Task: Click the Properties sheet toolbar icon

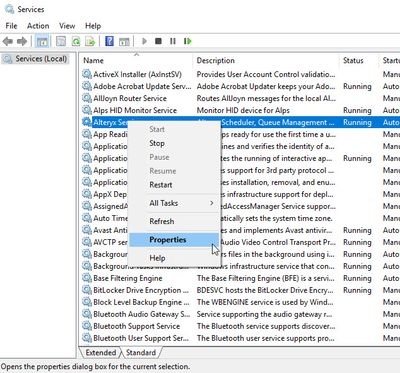Action: click(61, 41)
